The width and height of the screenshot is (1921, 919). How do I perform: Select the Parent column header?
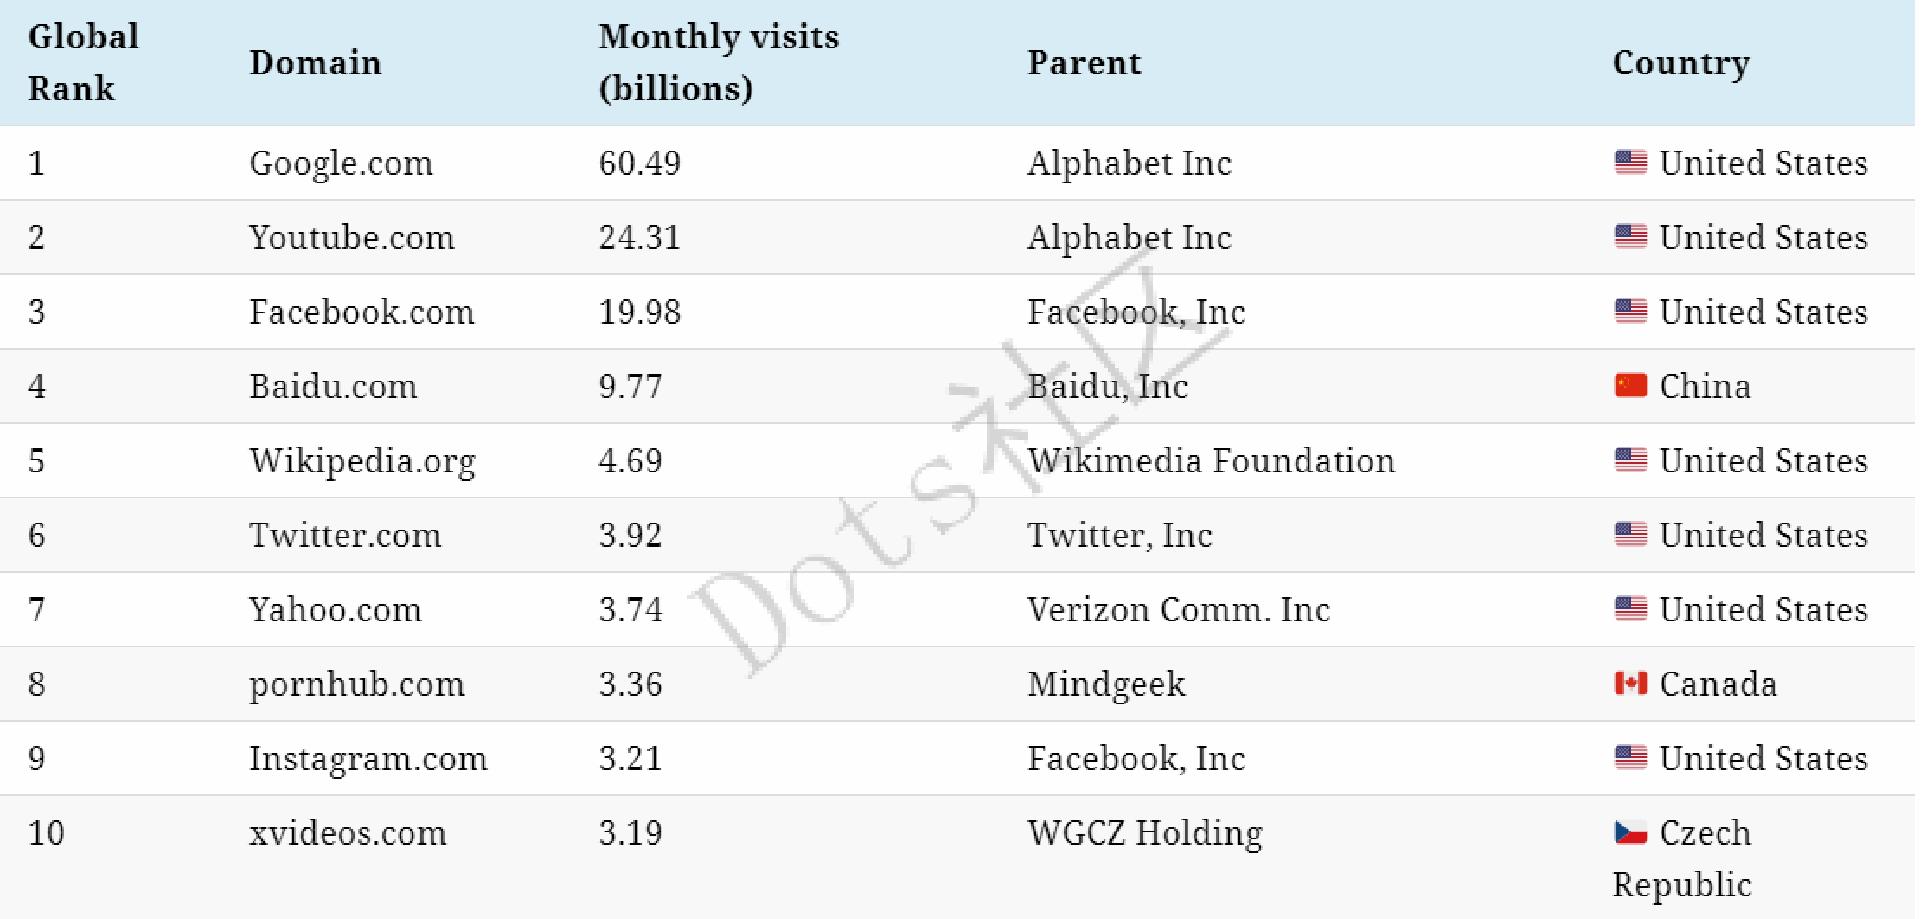pyautogui.click(x=1084, y=62)
